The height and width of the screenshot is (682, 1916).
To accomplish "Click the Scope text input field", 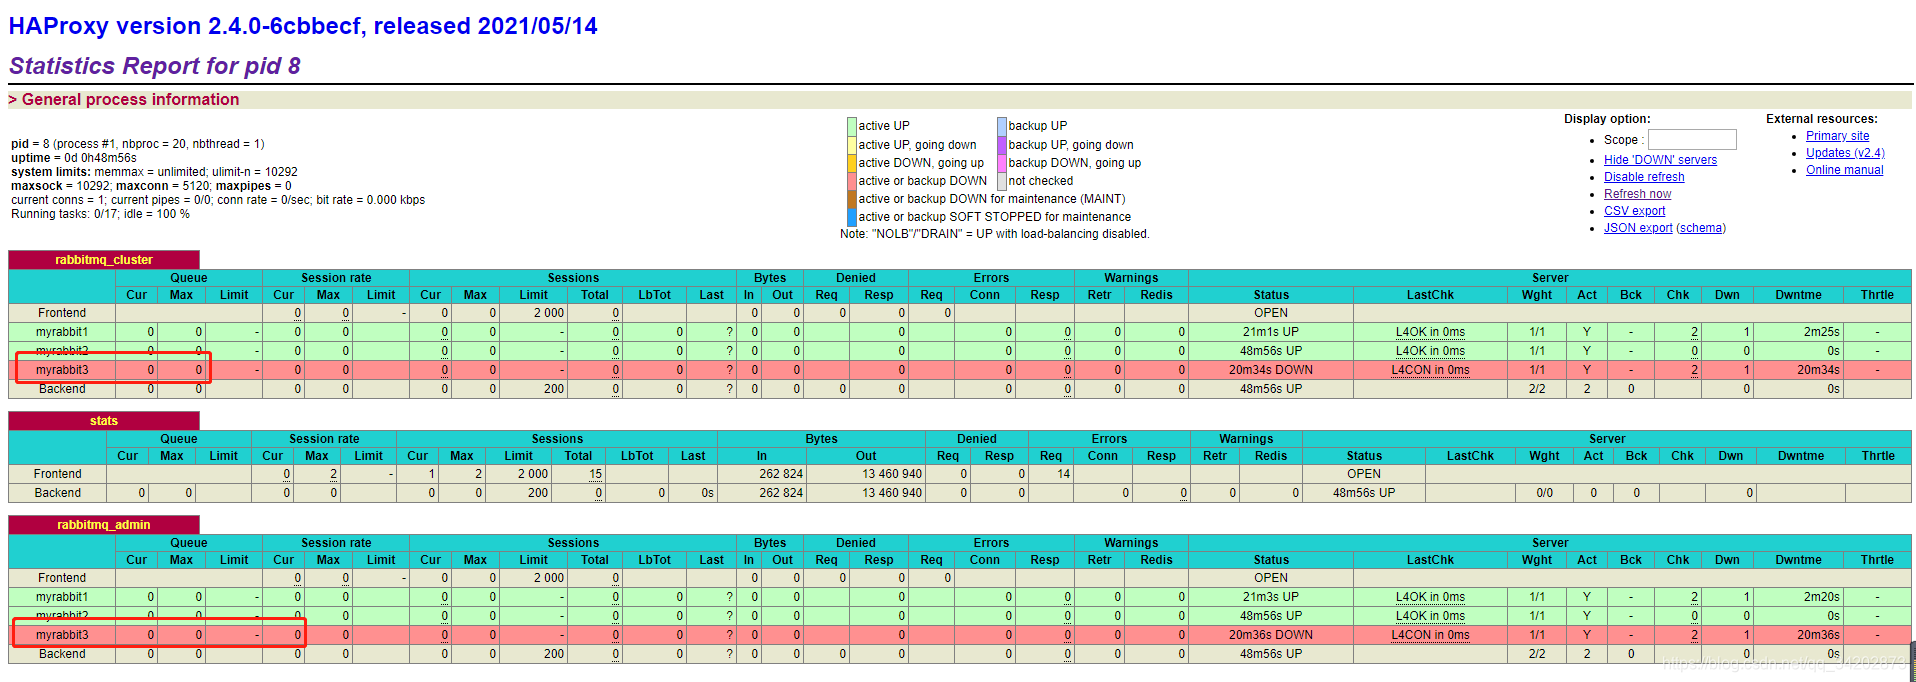I will (1692, 140).
